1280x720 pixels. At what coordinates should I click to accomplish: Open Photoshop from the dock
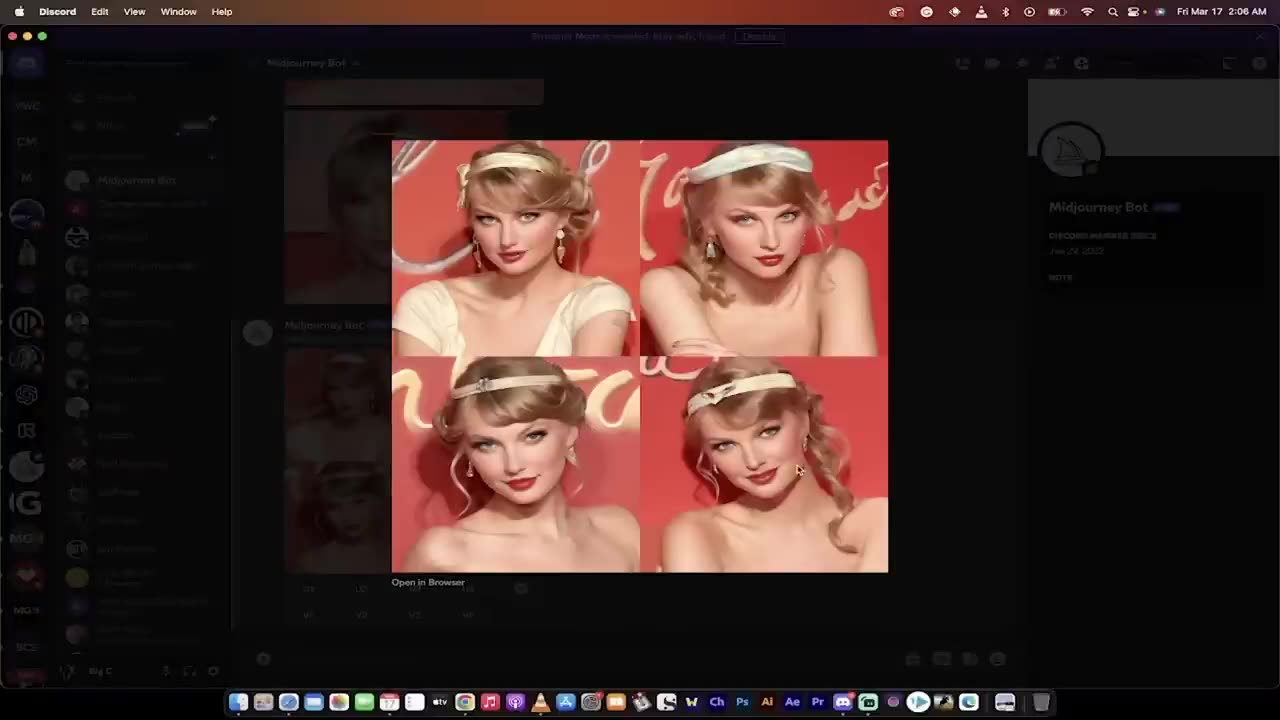pos(742,702)
